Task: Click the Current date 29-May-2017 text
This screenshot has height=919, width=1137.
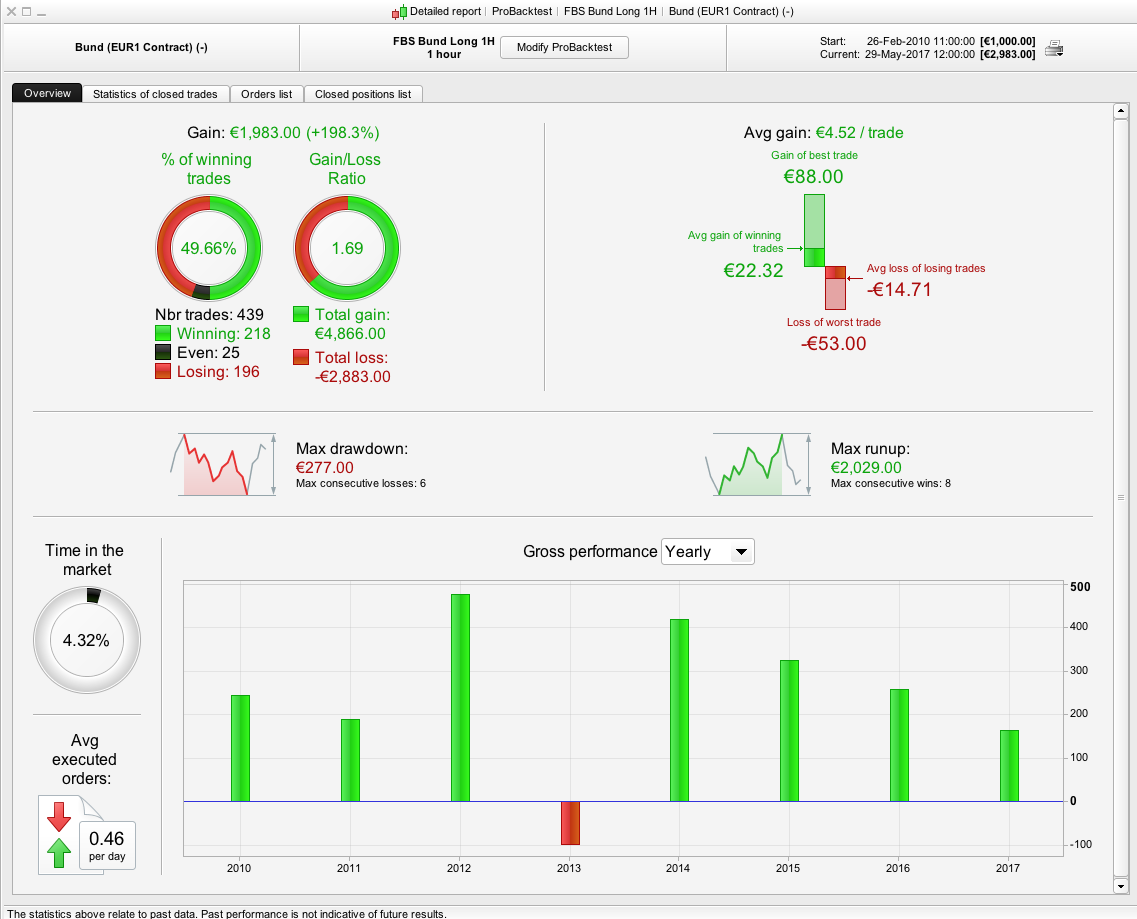Action: pyautogui.click(x=920, y=54)
